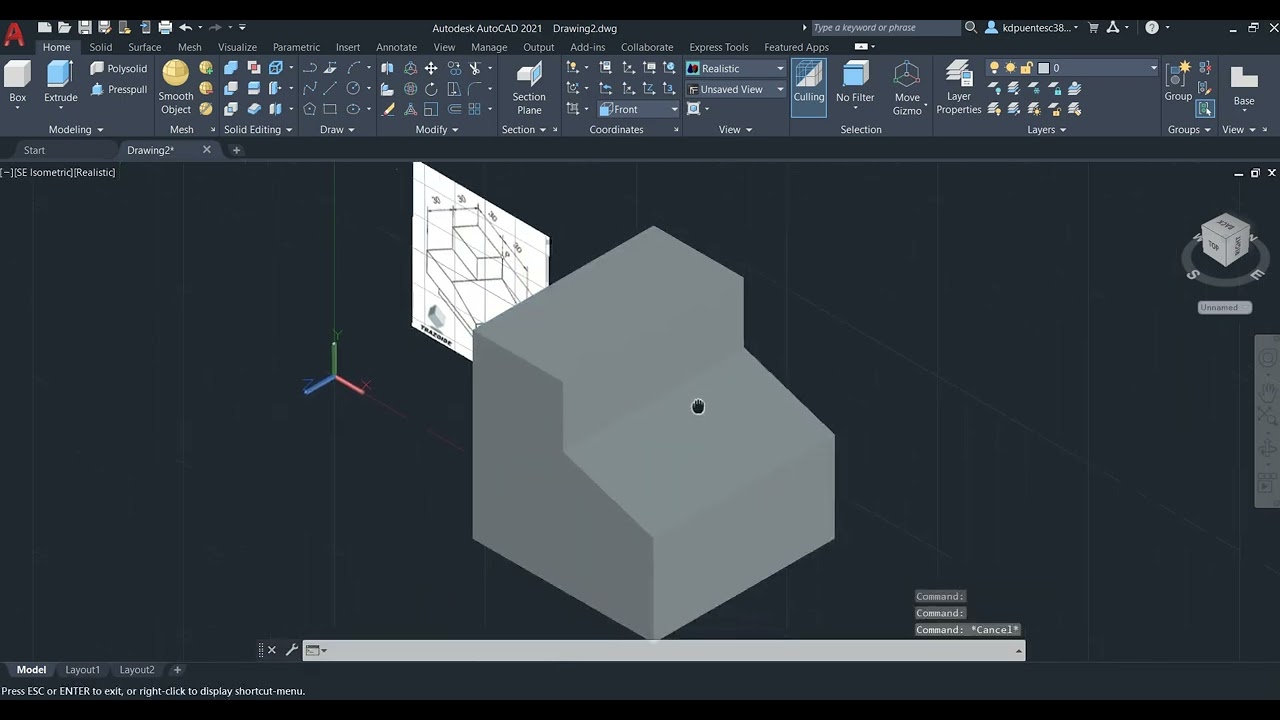Image resolution: width=1280 pixels, height=720 pixels.
Task: Select the Polyline draw tool
Action: (310, 68)
